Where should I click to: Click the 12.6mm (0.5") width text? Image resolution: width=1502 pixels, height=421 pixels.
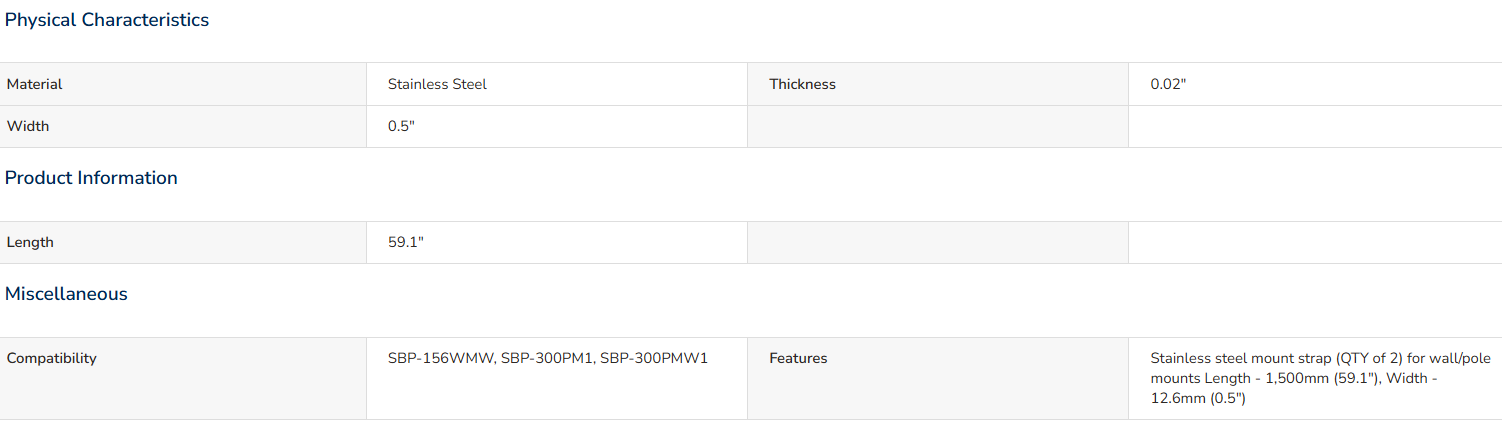click(x=1198, y=398)
